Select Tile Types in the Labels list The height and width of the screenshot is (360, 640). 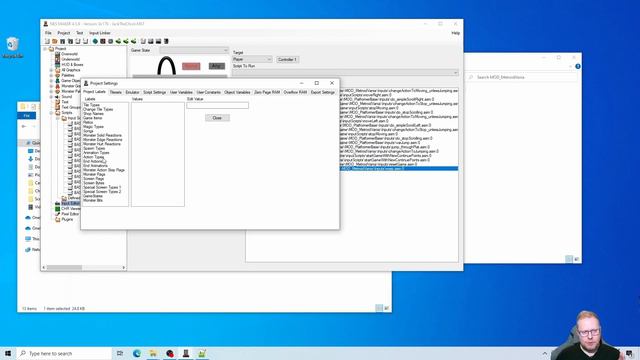[x=91, y=105]
